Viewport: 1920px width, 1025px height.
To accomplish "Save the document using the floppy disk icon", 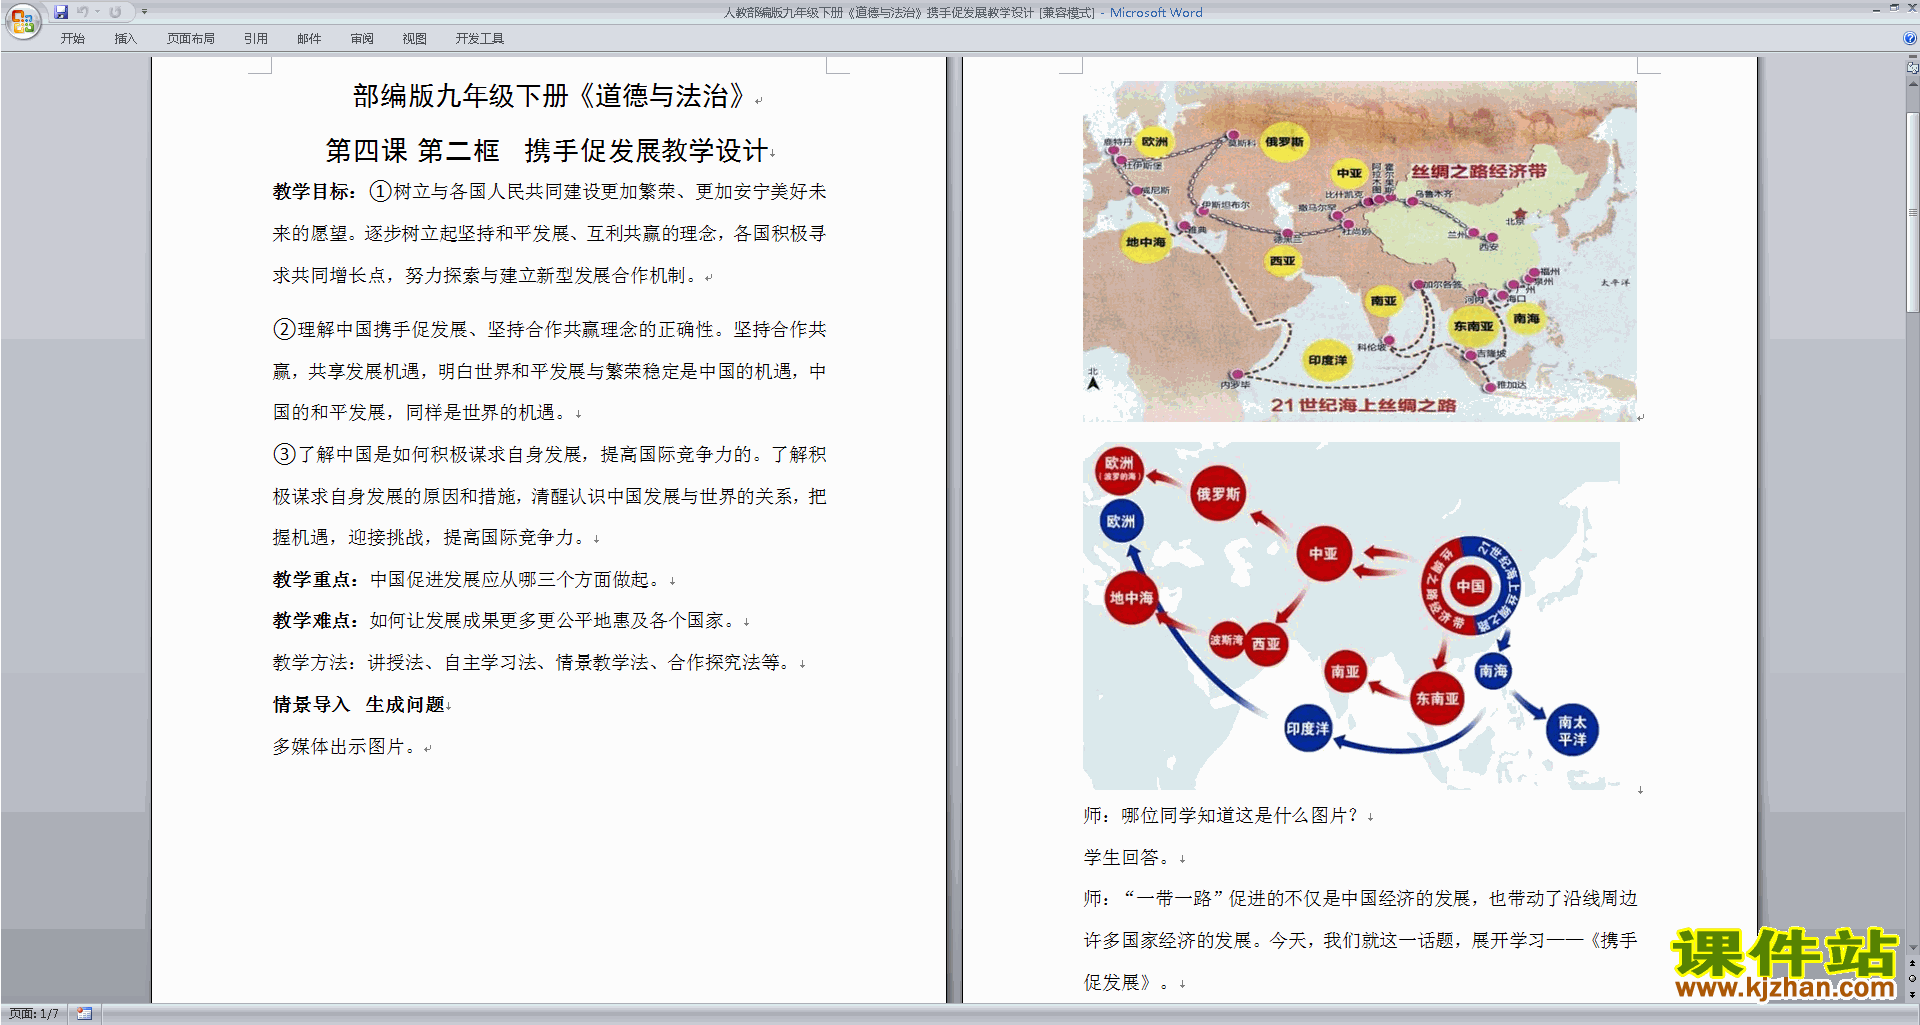I will [x=61, y=12].
